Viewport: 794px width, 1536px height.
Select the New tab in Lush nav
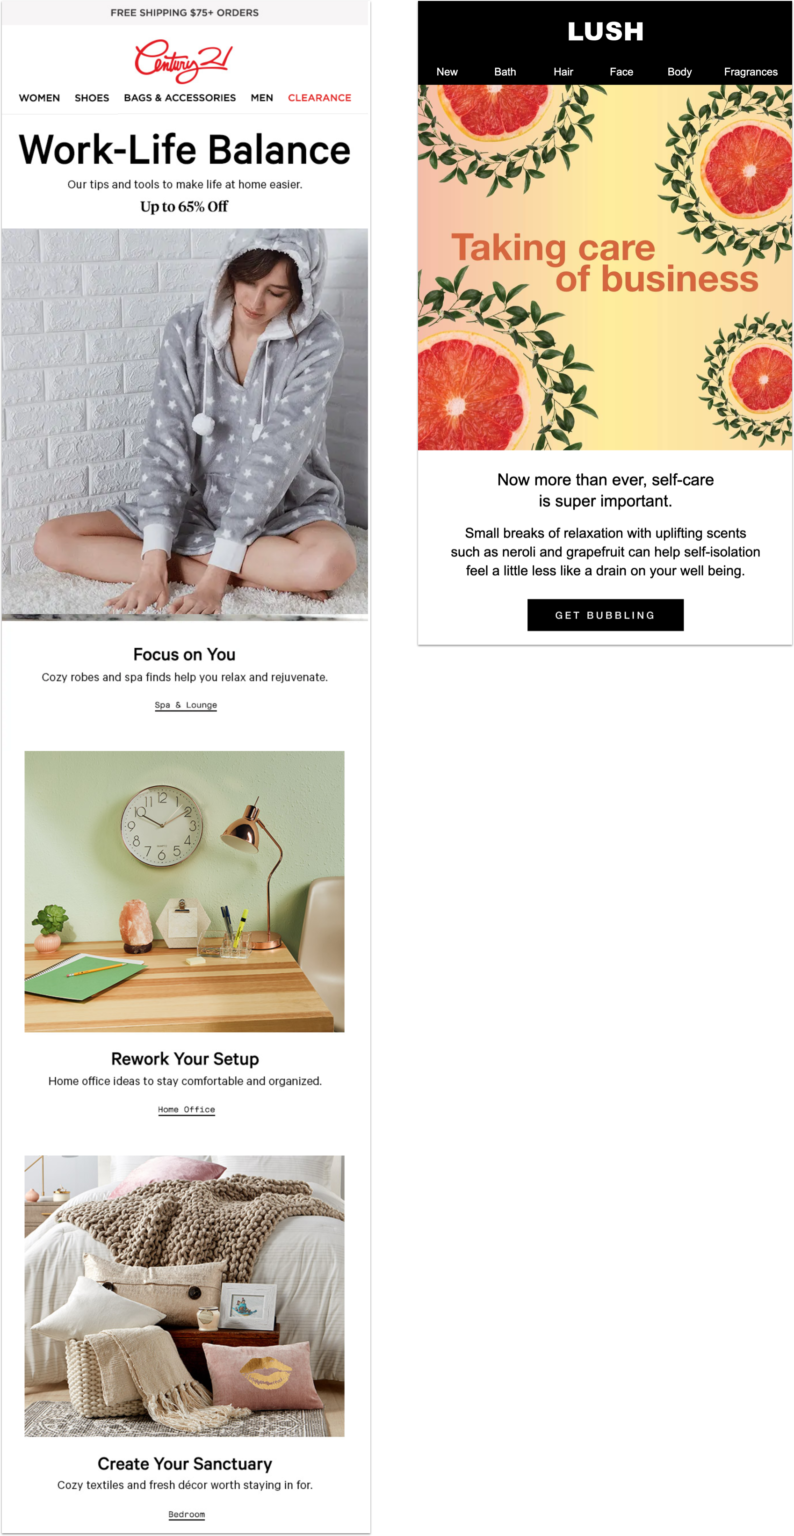point(447,72)
